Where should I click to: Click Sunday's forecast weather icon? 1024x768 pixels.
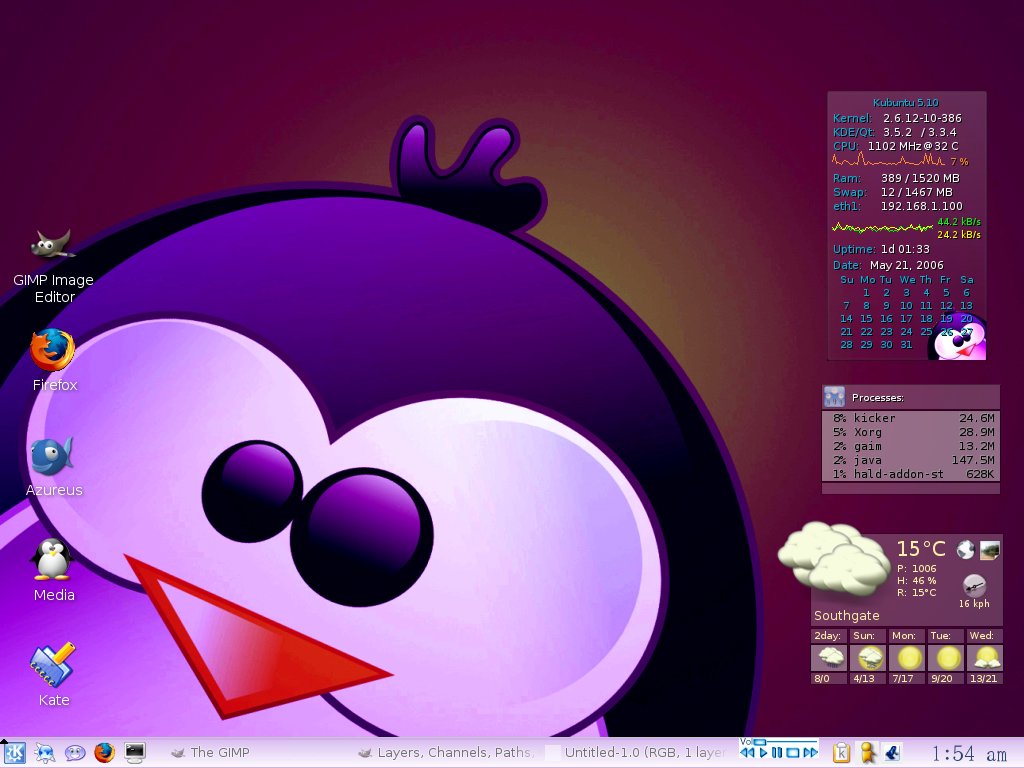[x=868, y=658]
